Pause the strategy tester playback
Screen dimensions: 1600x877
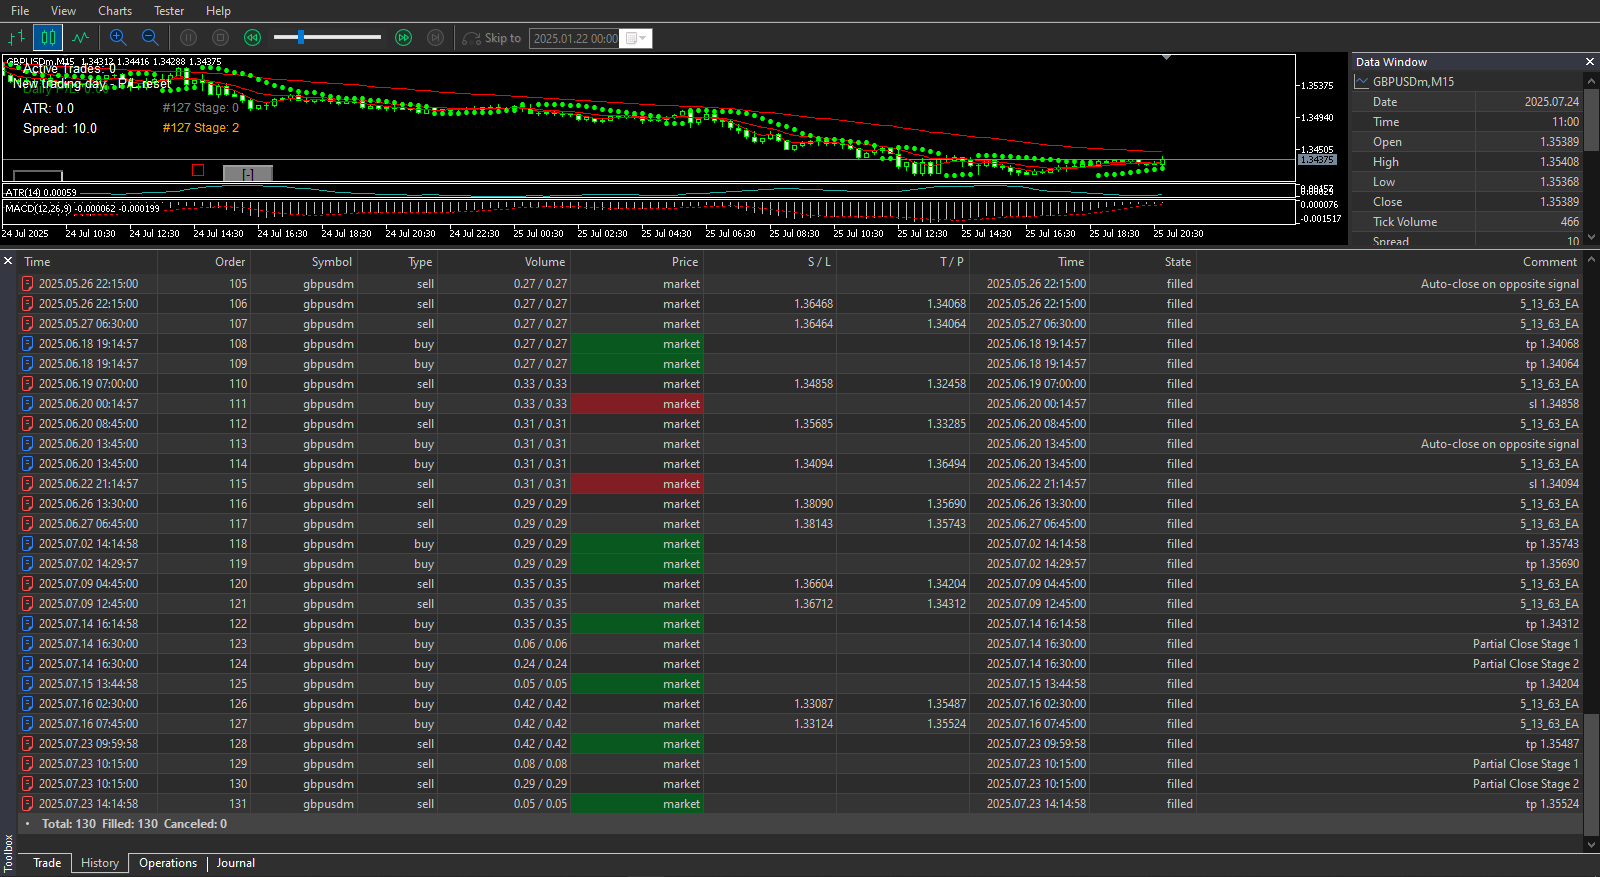(x=188, y=38)
